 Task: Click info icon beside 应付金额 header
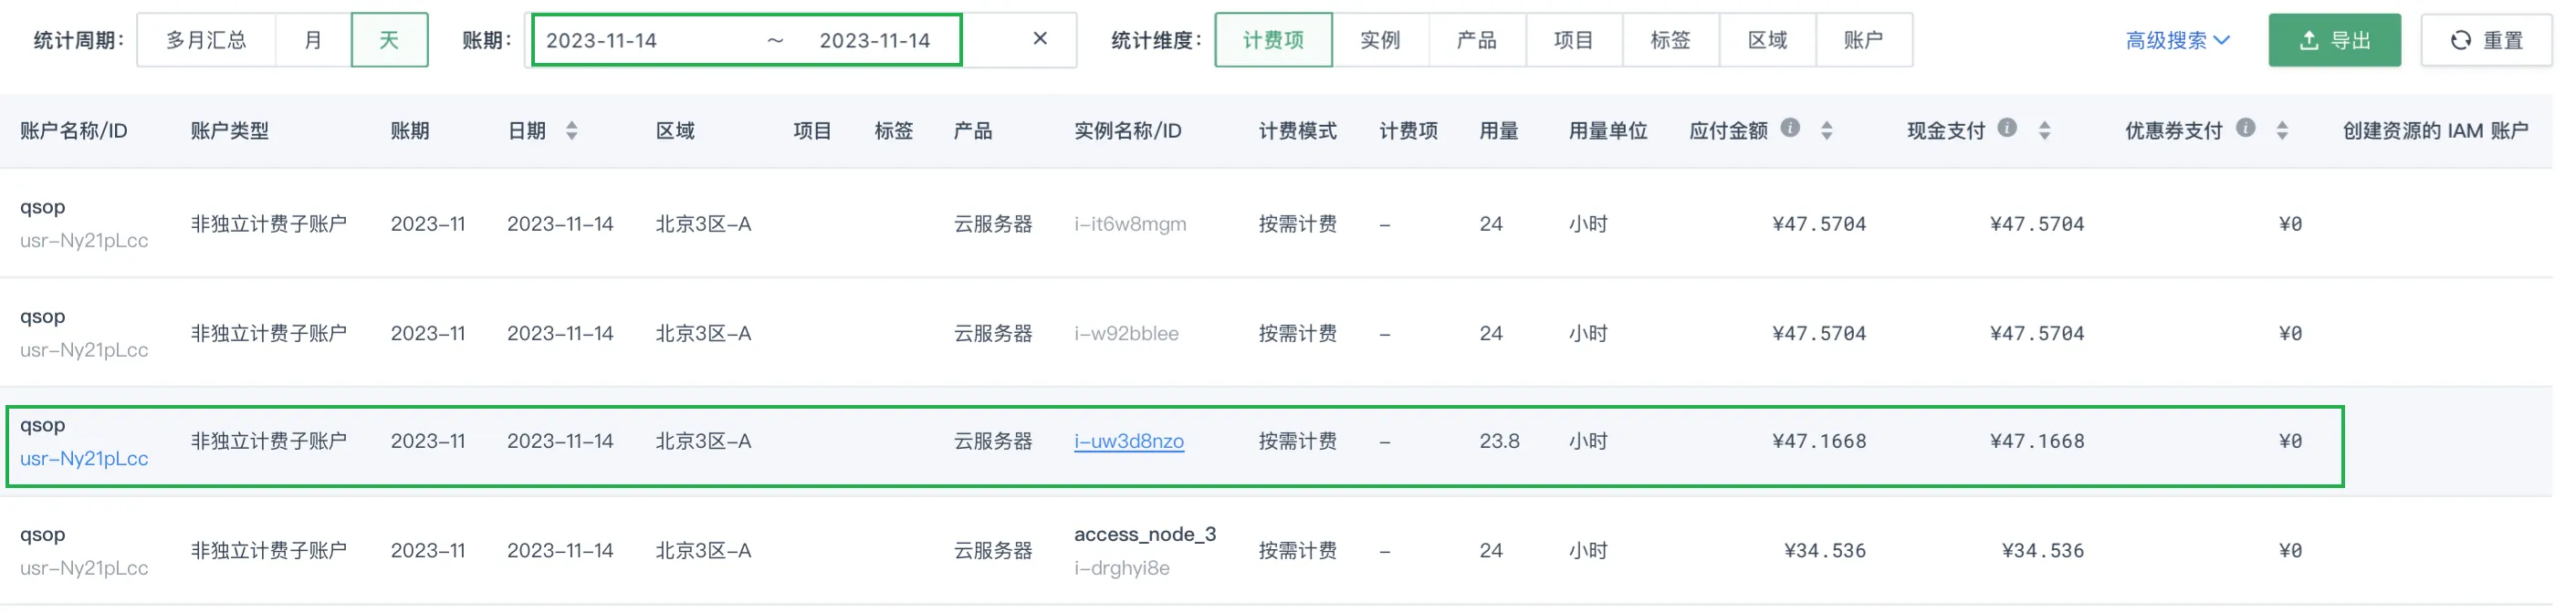click(x=1791, y=128)
